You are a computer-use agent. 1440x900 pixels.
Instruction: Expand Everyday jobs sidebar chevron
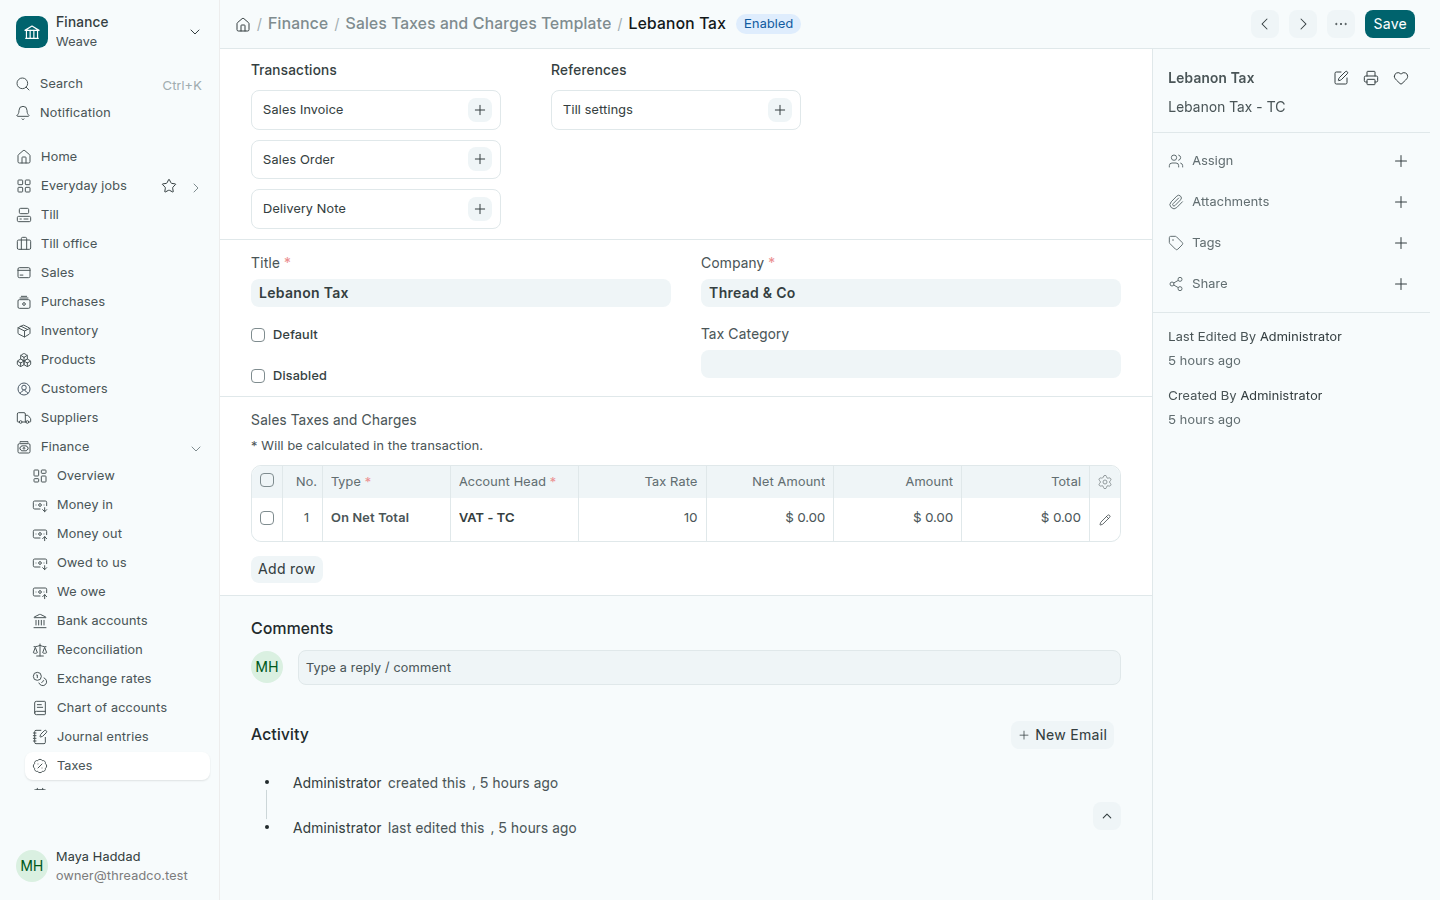[x=196, y=187]
